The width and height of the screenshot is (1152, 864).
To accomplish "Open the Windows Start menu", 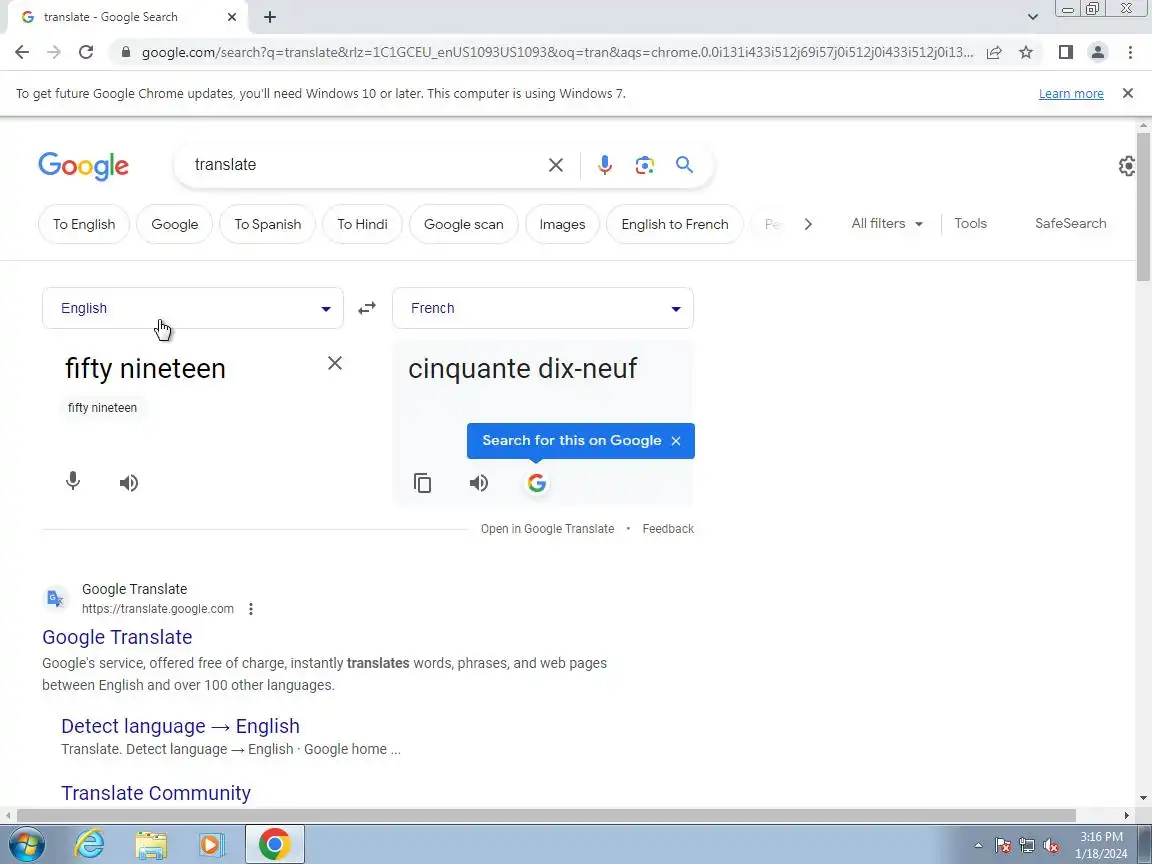I will (x=26, y=845).
